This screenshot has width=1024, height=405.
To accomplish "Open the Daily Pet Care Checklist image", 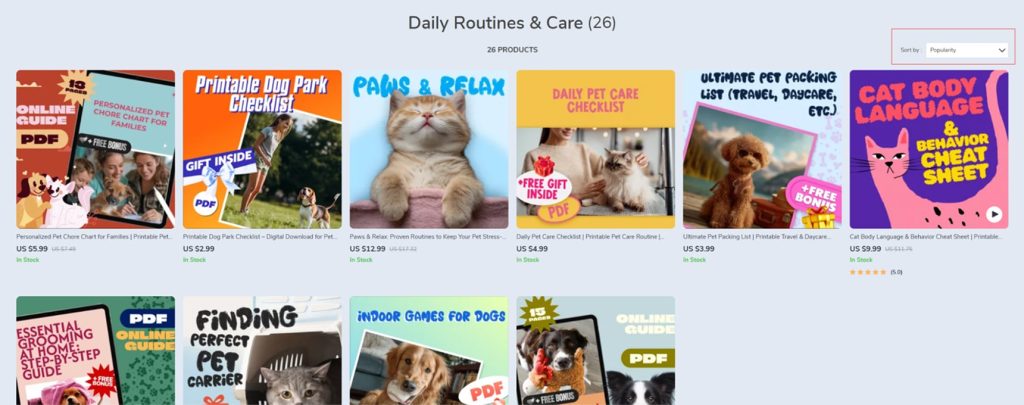I will (x=596, y=150).
